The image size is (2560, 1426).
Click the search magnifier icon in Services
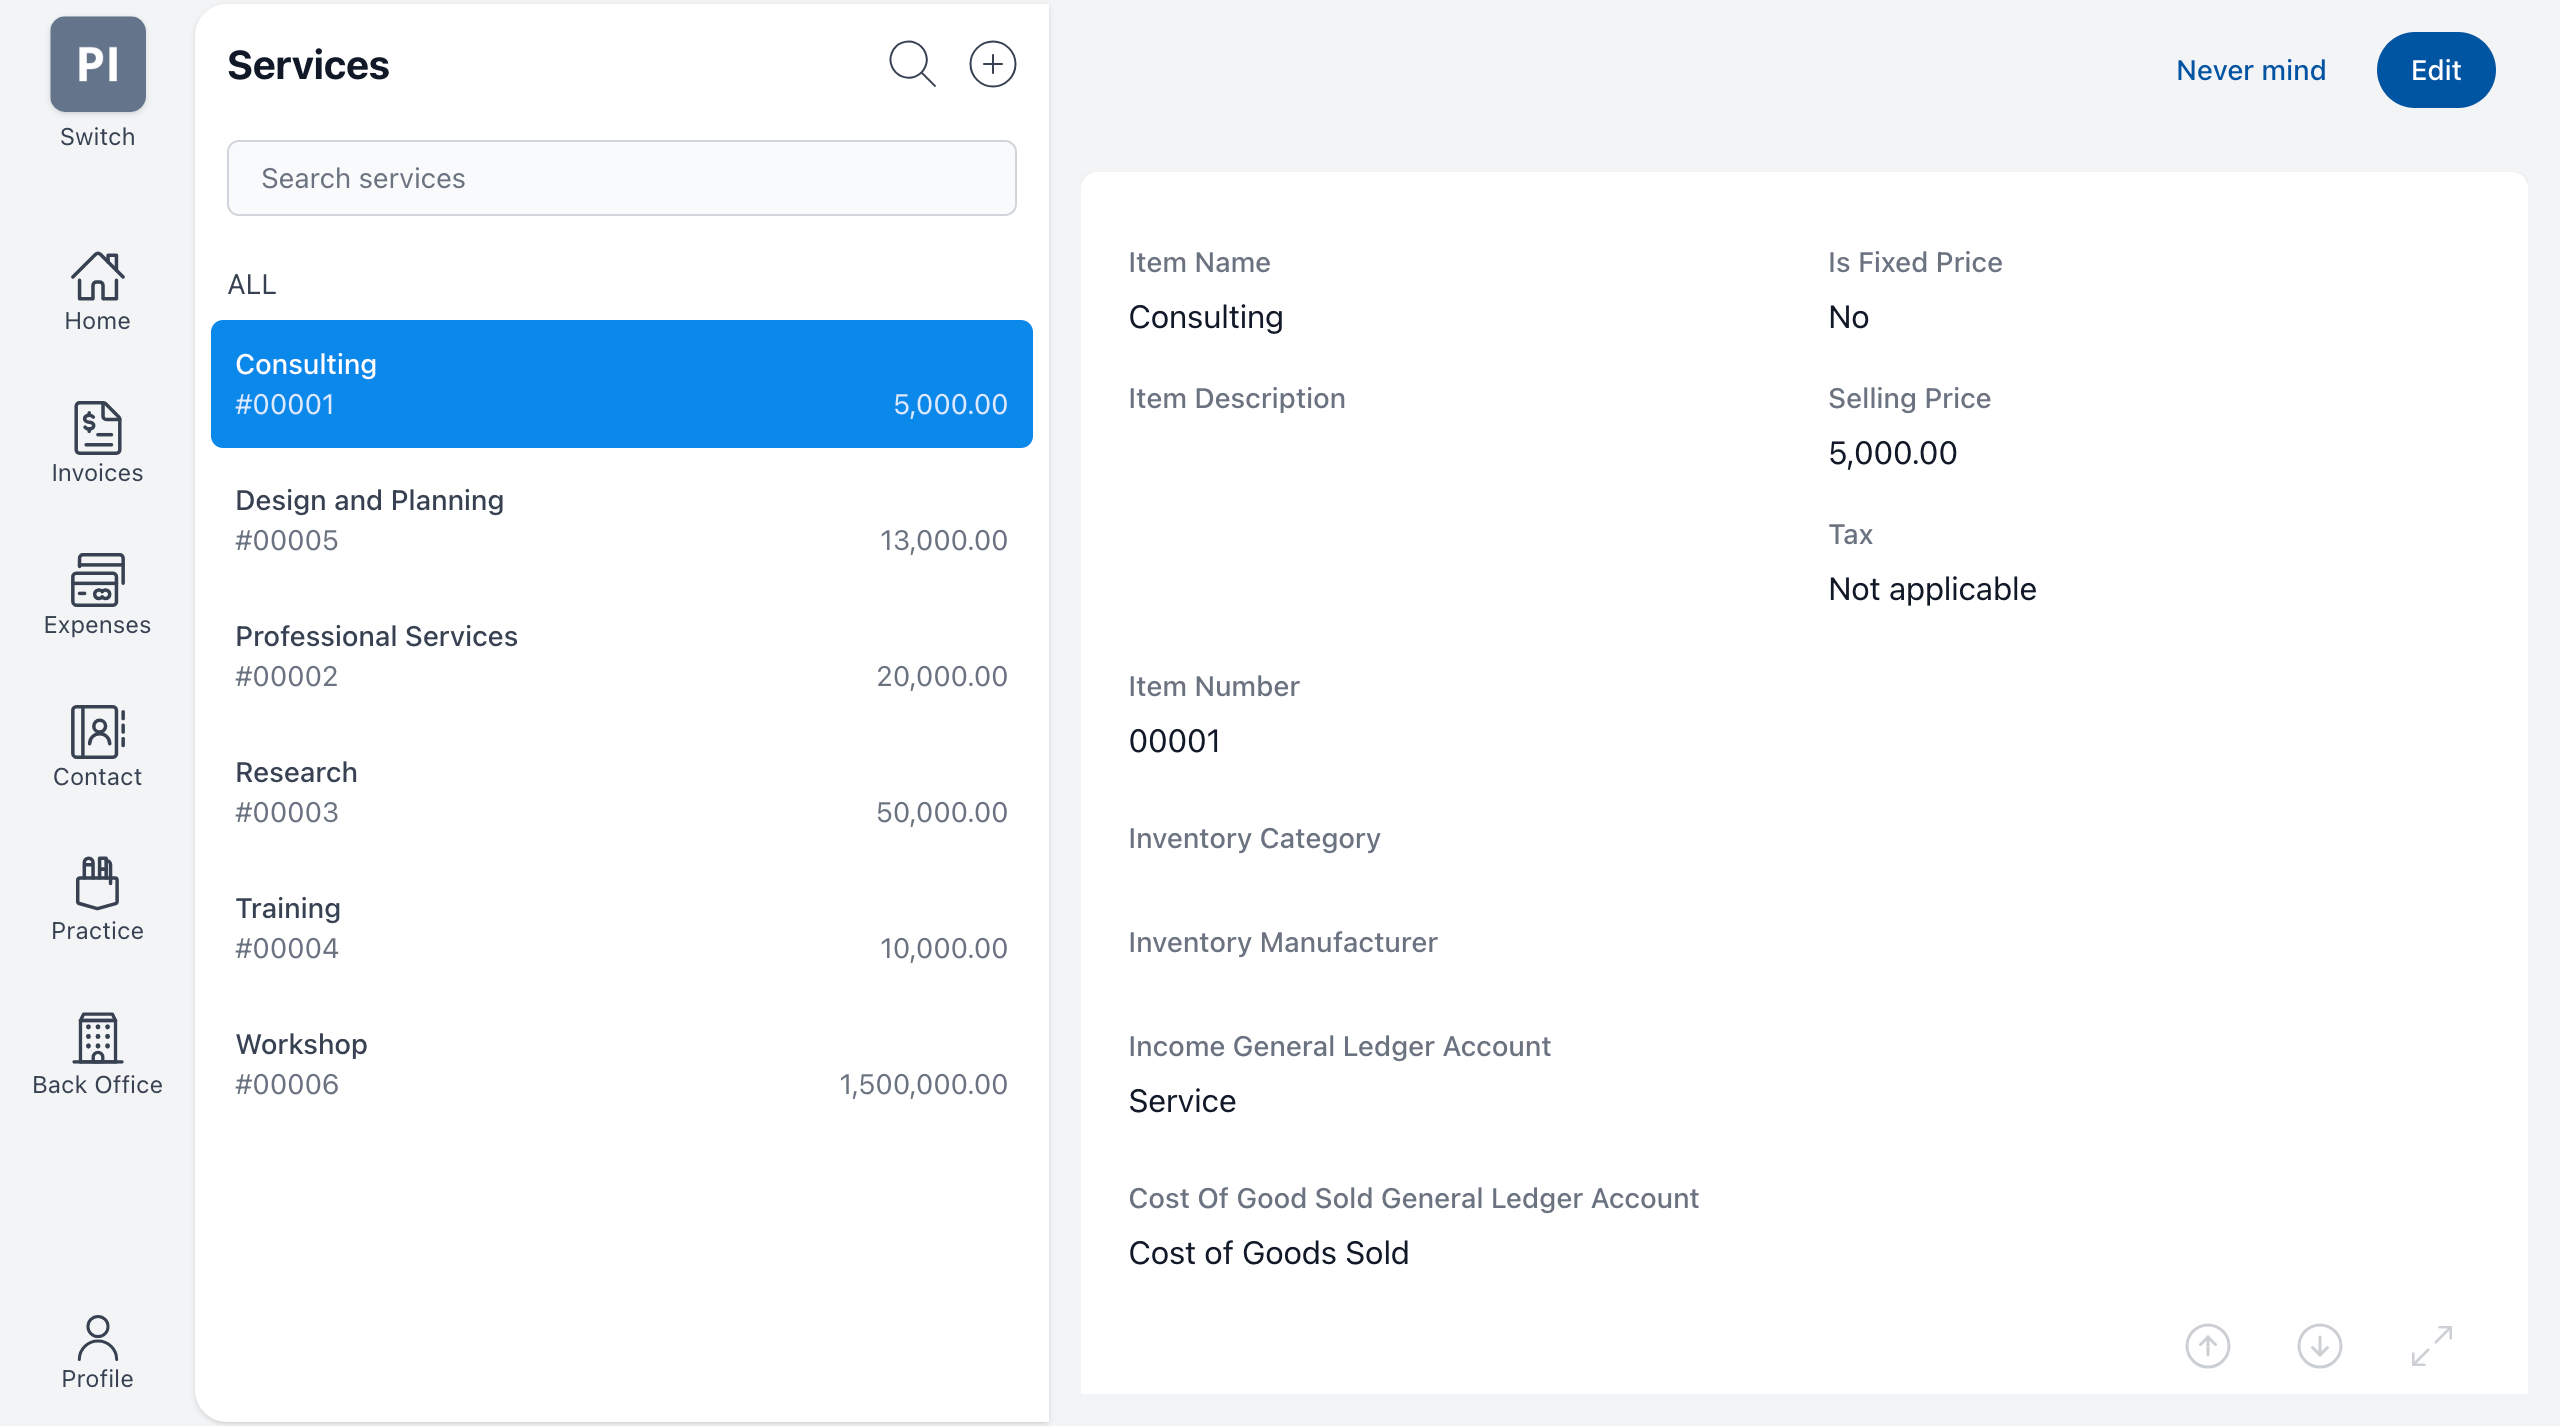coord(912,64)
